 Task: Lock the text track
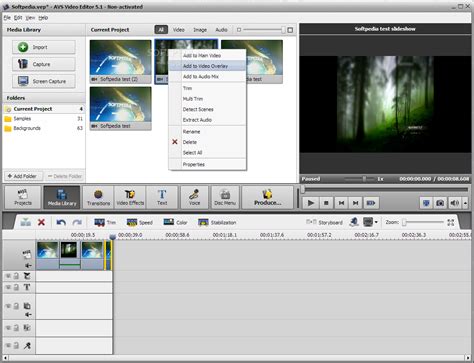(x=16, y=287)
